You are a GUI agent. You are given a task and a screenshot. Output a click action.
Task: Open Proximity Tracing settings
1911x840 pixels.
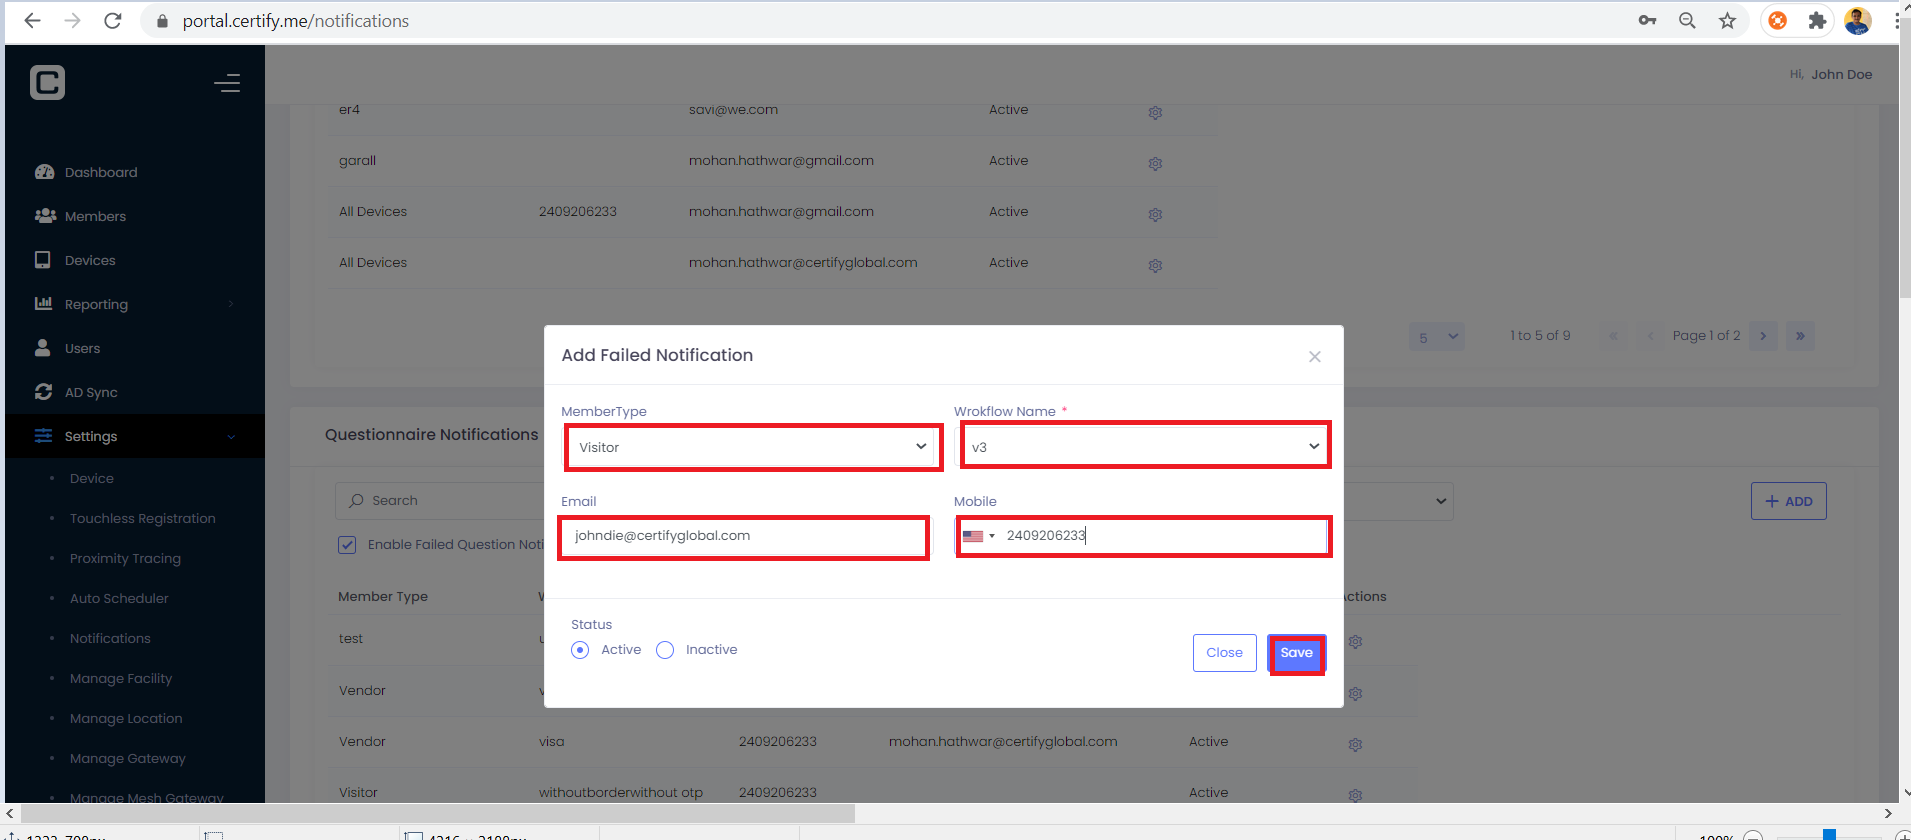(125, 559)
